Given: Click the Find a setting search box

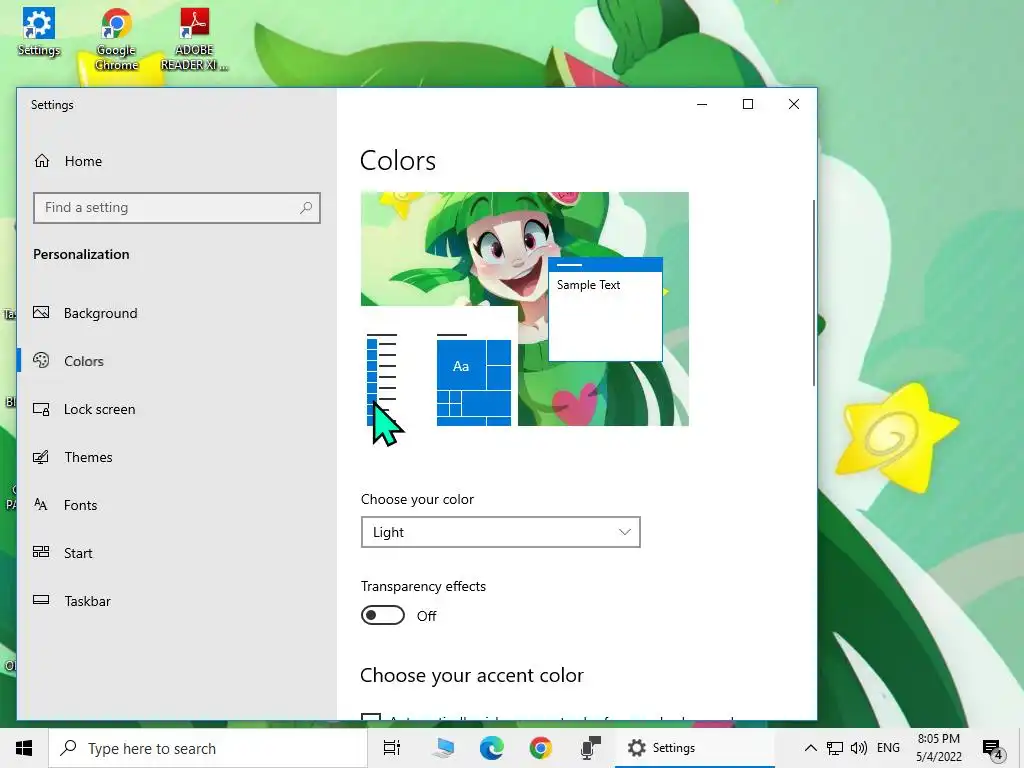Looking at the screenshot, I should [x=176, y=208].
